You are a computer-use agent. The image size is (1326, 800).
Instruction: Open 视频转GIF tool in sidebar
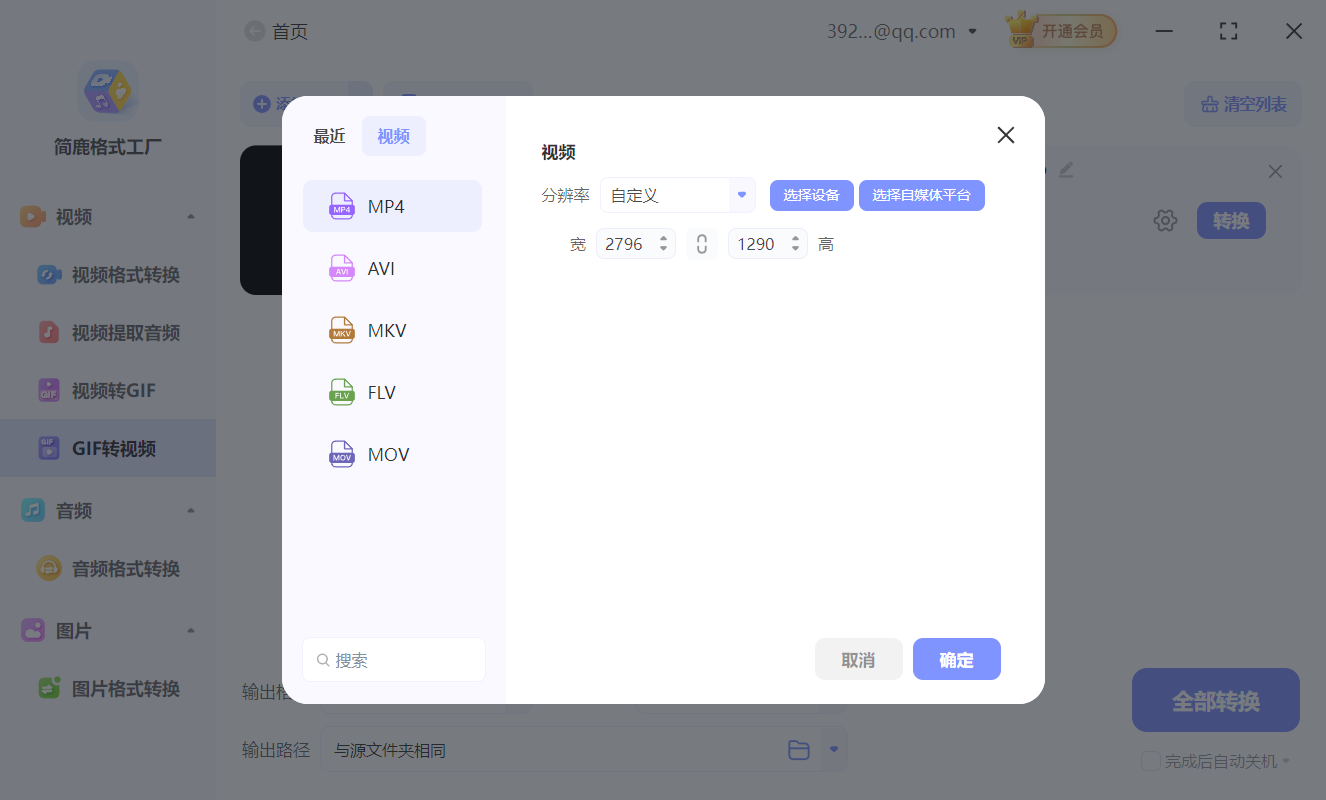[107, 390]
